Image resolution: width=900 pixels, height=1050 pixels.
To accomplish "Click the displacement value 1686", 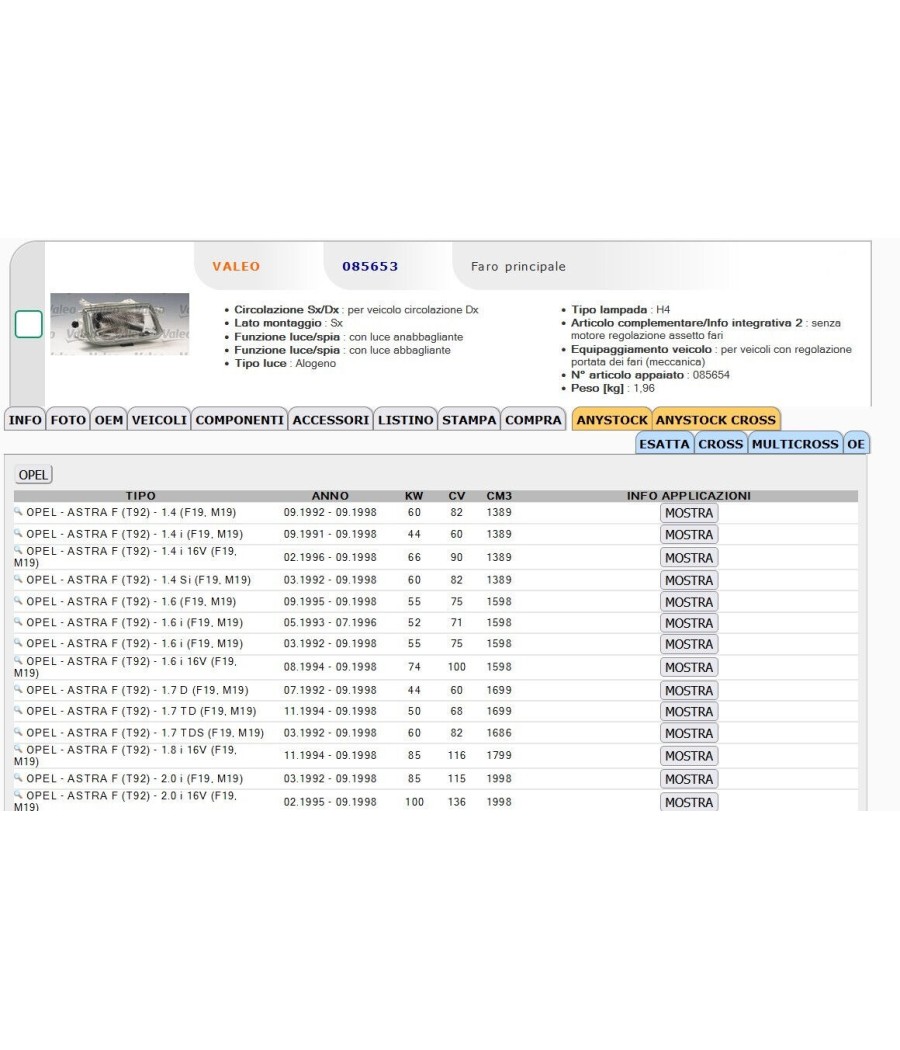I will click(x=499, y=733).
